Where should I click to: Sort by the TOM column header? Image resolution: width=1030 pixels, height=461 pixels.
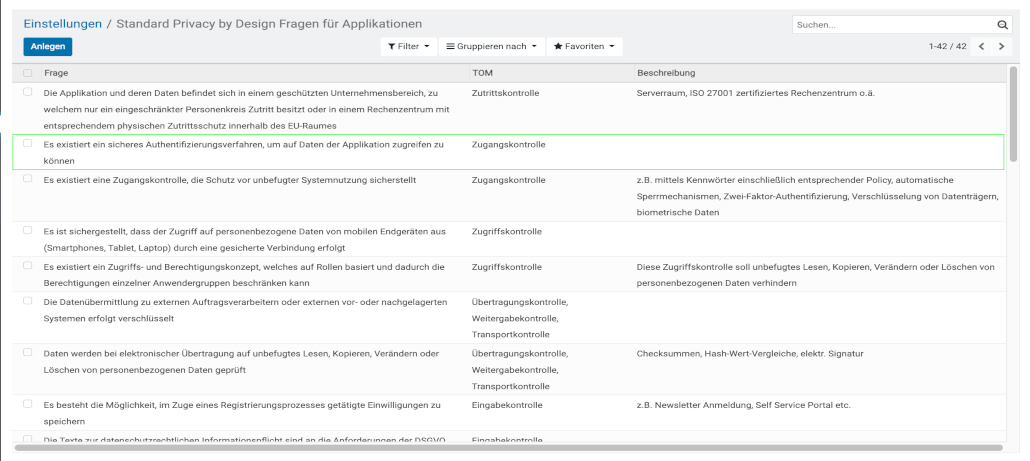[481, 73]
